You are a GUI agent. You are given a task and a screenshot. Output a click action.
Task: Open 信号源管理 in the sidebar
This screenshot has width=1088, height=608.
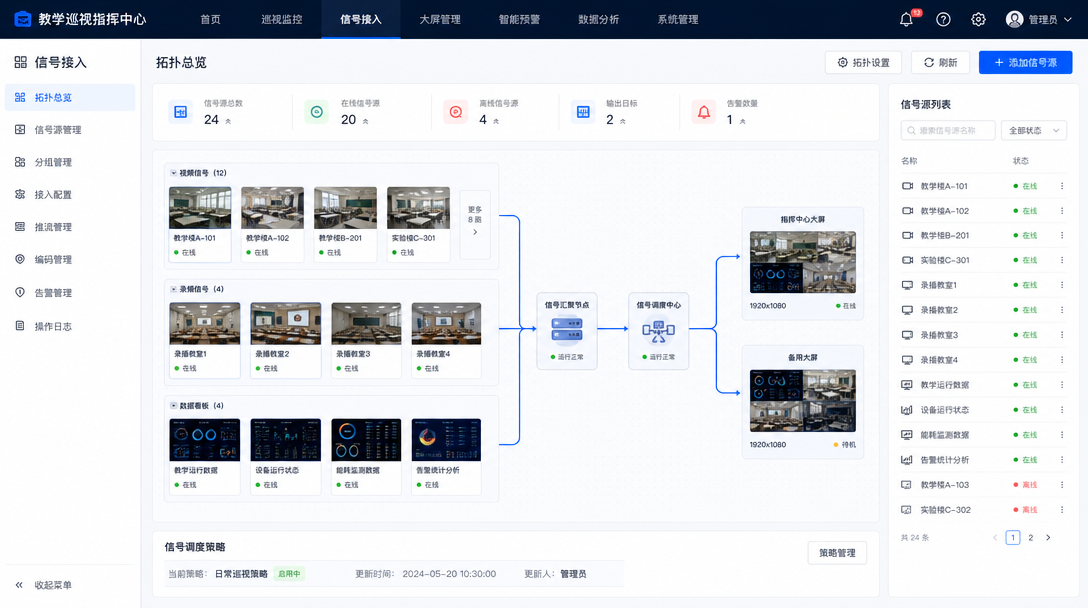pos(70,130)
